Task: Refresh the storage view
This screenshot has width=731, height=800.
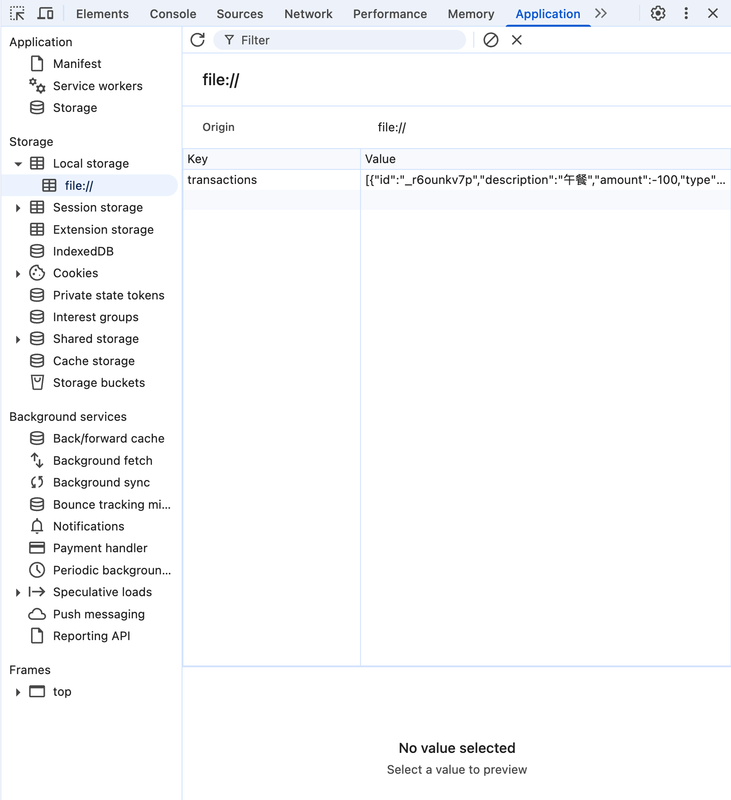Action: 197,40
